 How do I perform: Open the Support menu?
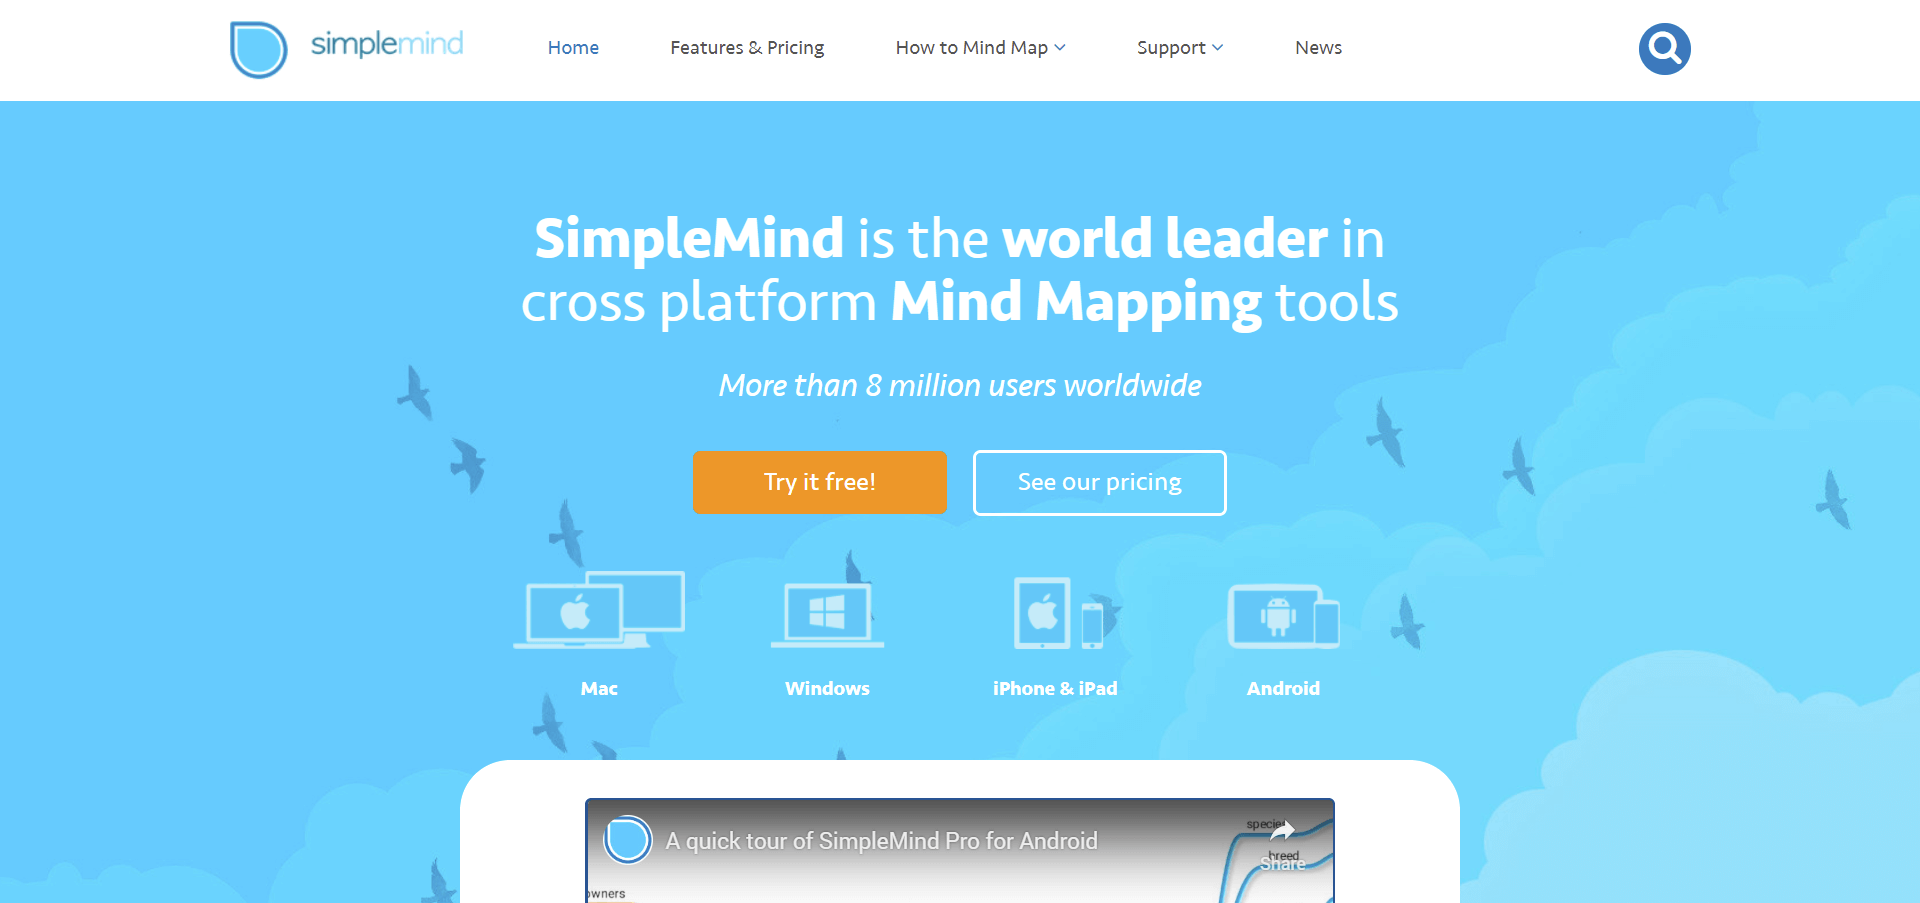(x=1171, y=47)
